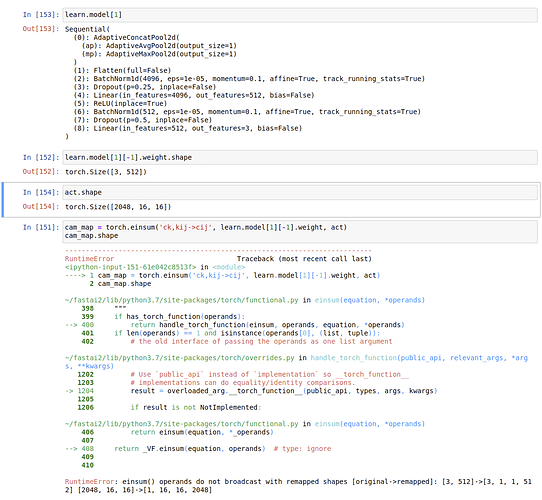Click the red RuntimeError traceback heading
The width and height of the screenshot is (542, 500).
tap(89, 259)
